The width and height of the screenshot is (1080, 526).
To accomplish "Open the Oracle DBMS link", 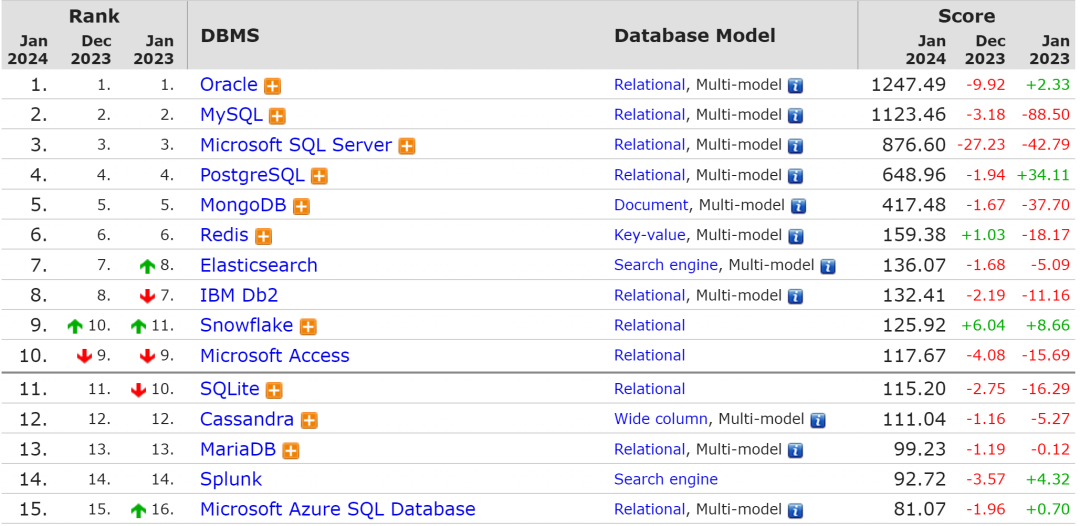I will [229, 85].
